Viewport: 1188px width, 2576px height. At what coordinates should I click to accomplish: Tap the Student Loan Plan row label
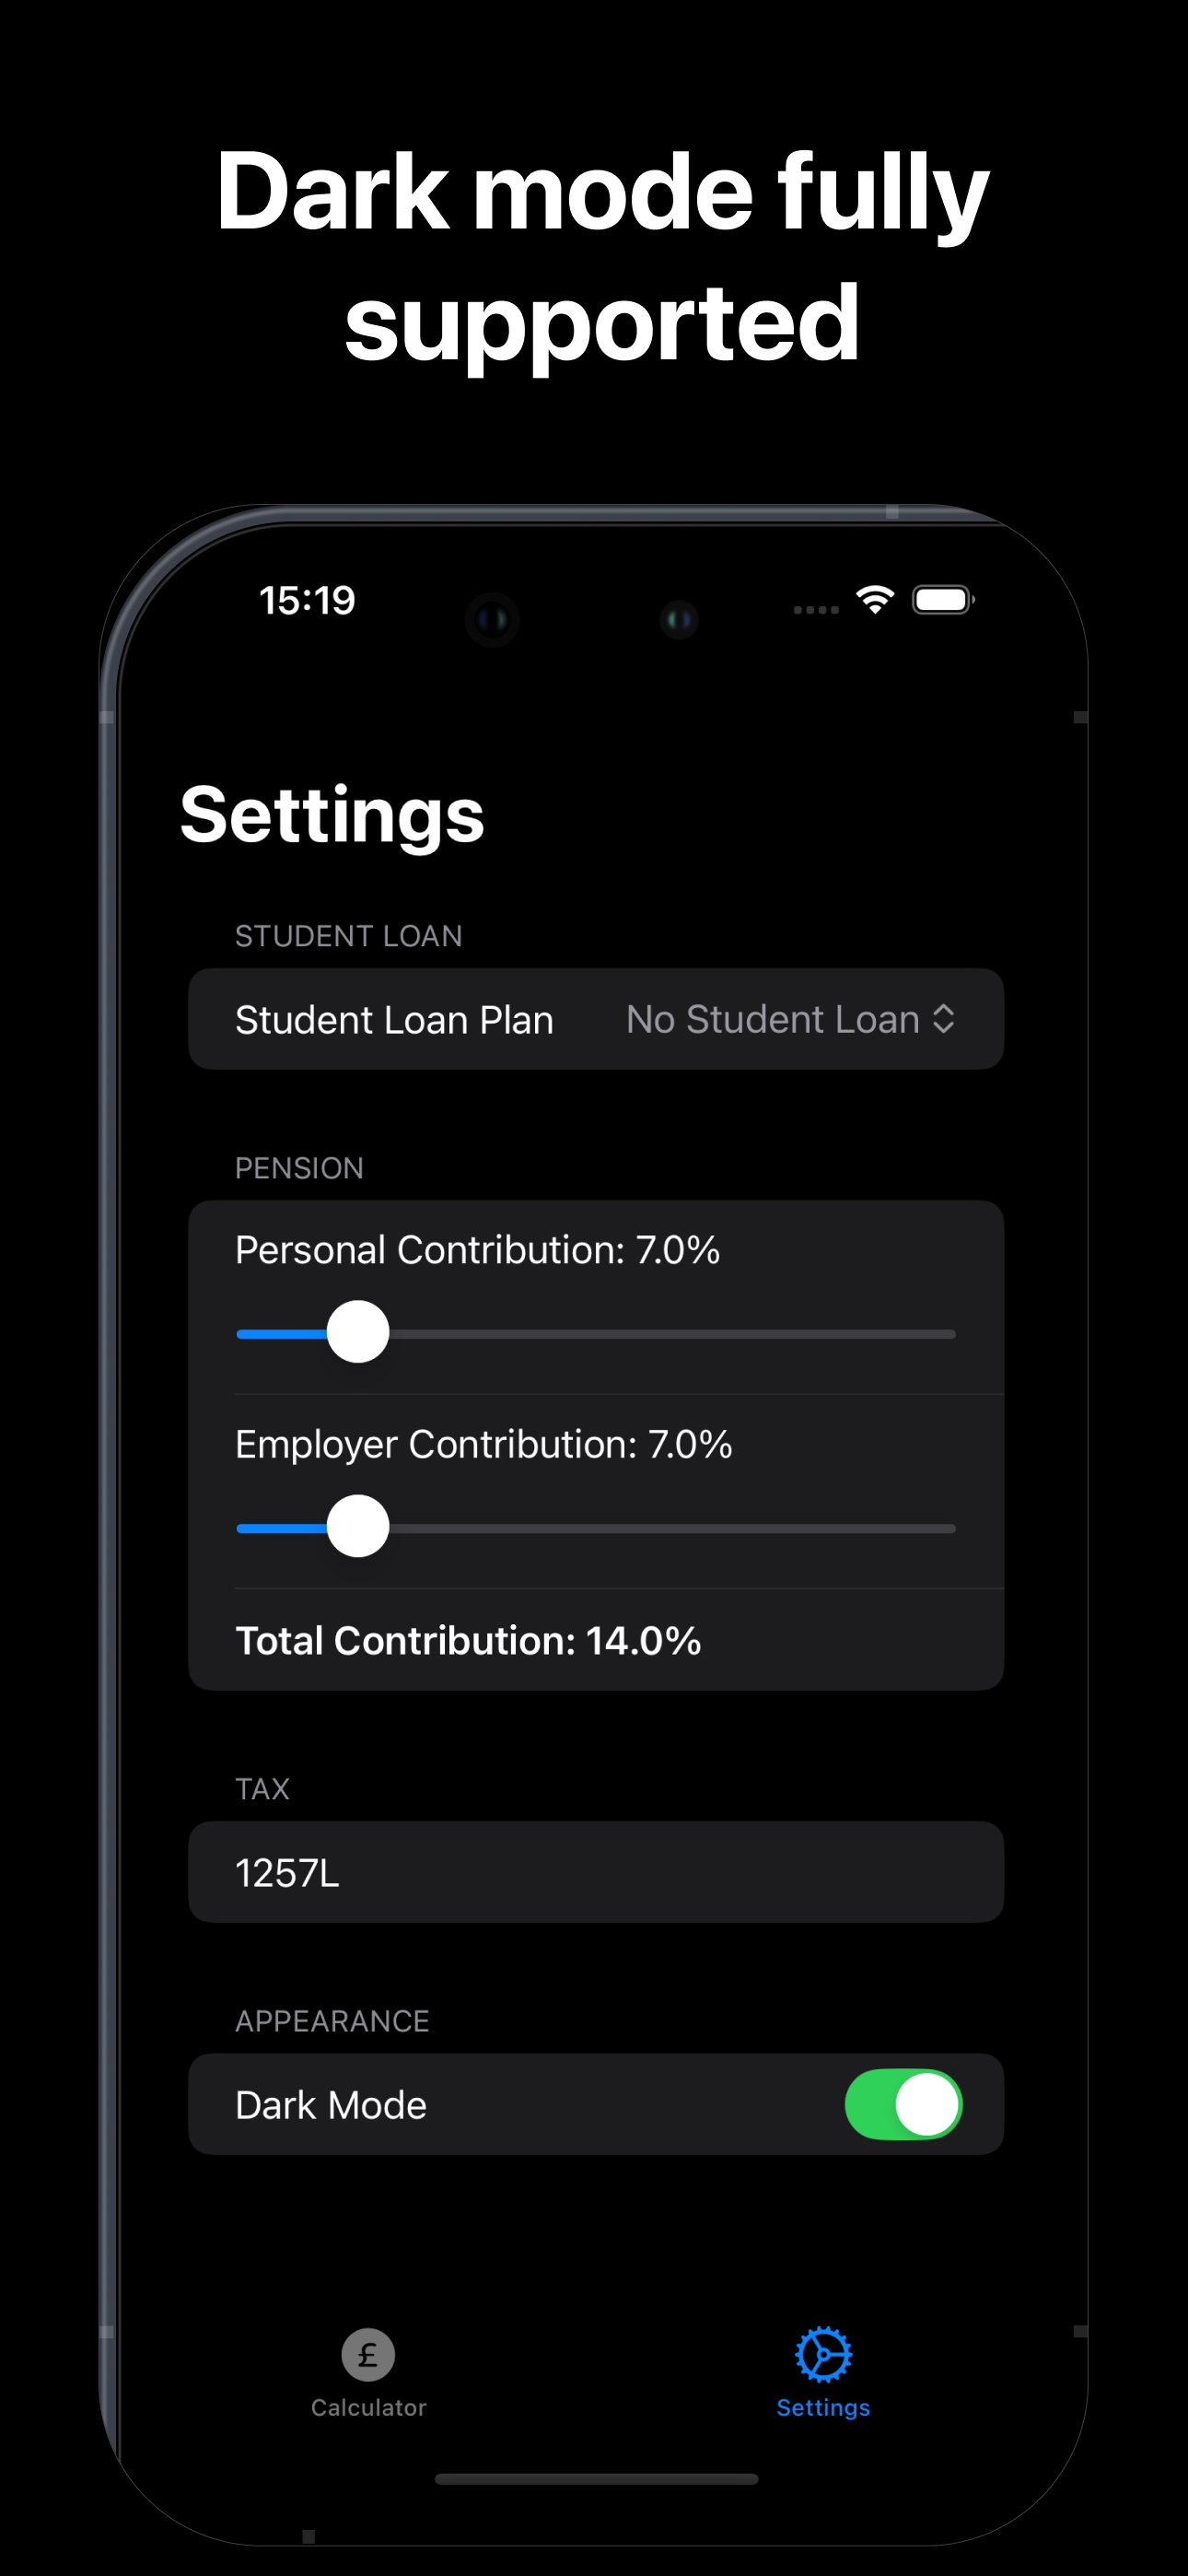[x=394, y=1020]
